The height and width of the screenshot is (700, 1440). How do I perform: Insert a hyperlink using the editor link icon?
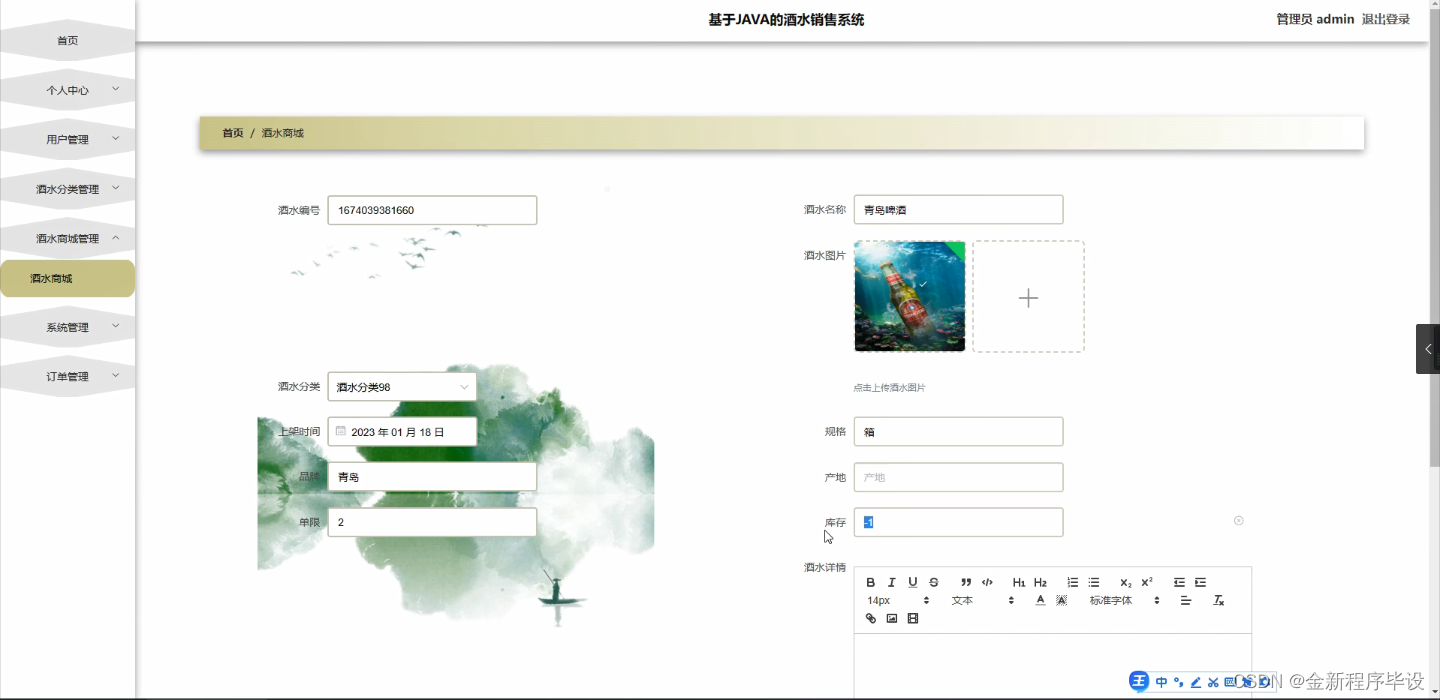870,618
